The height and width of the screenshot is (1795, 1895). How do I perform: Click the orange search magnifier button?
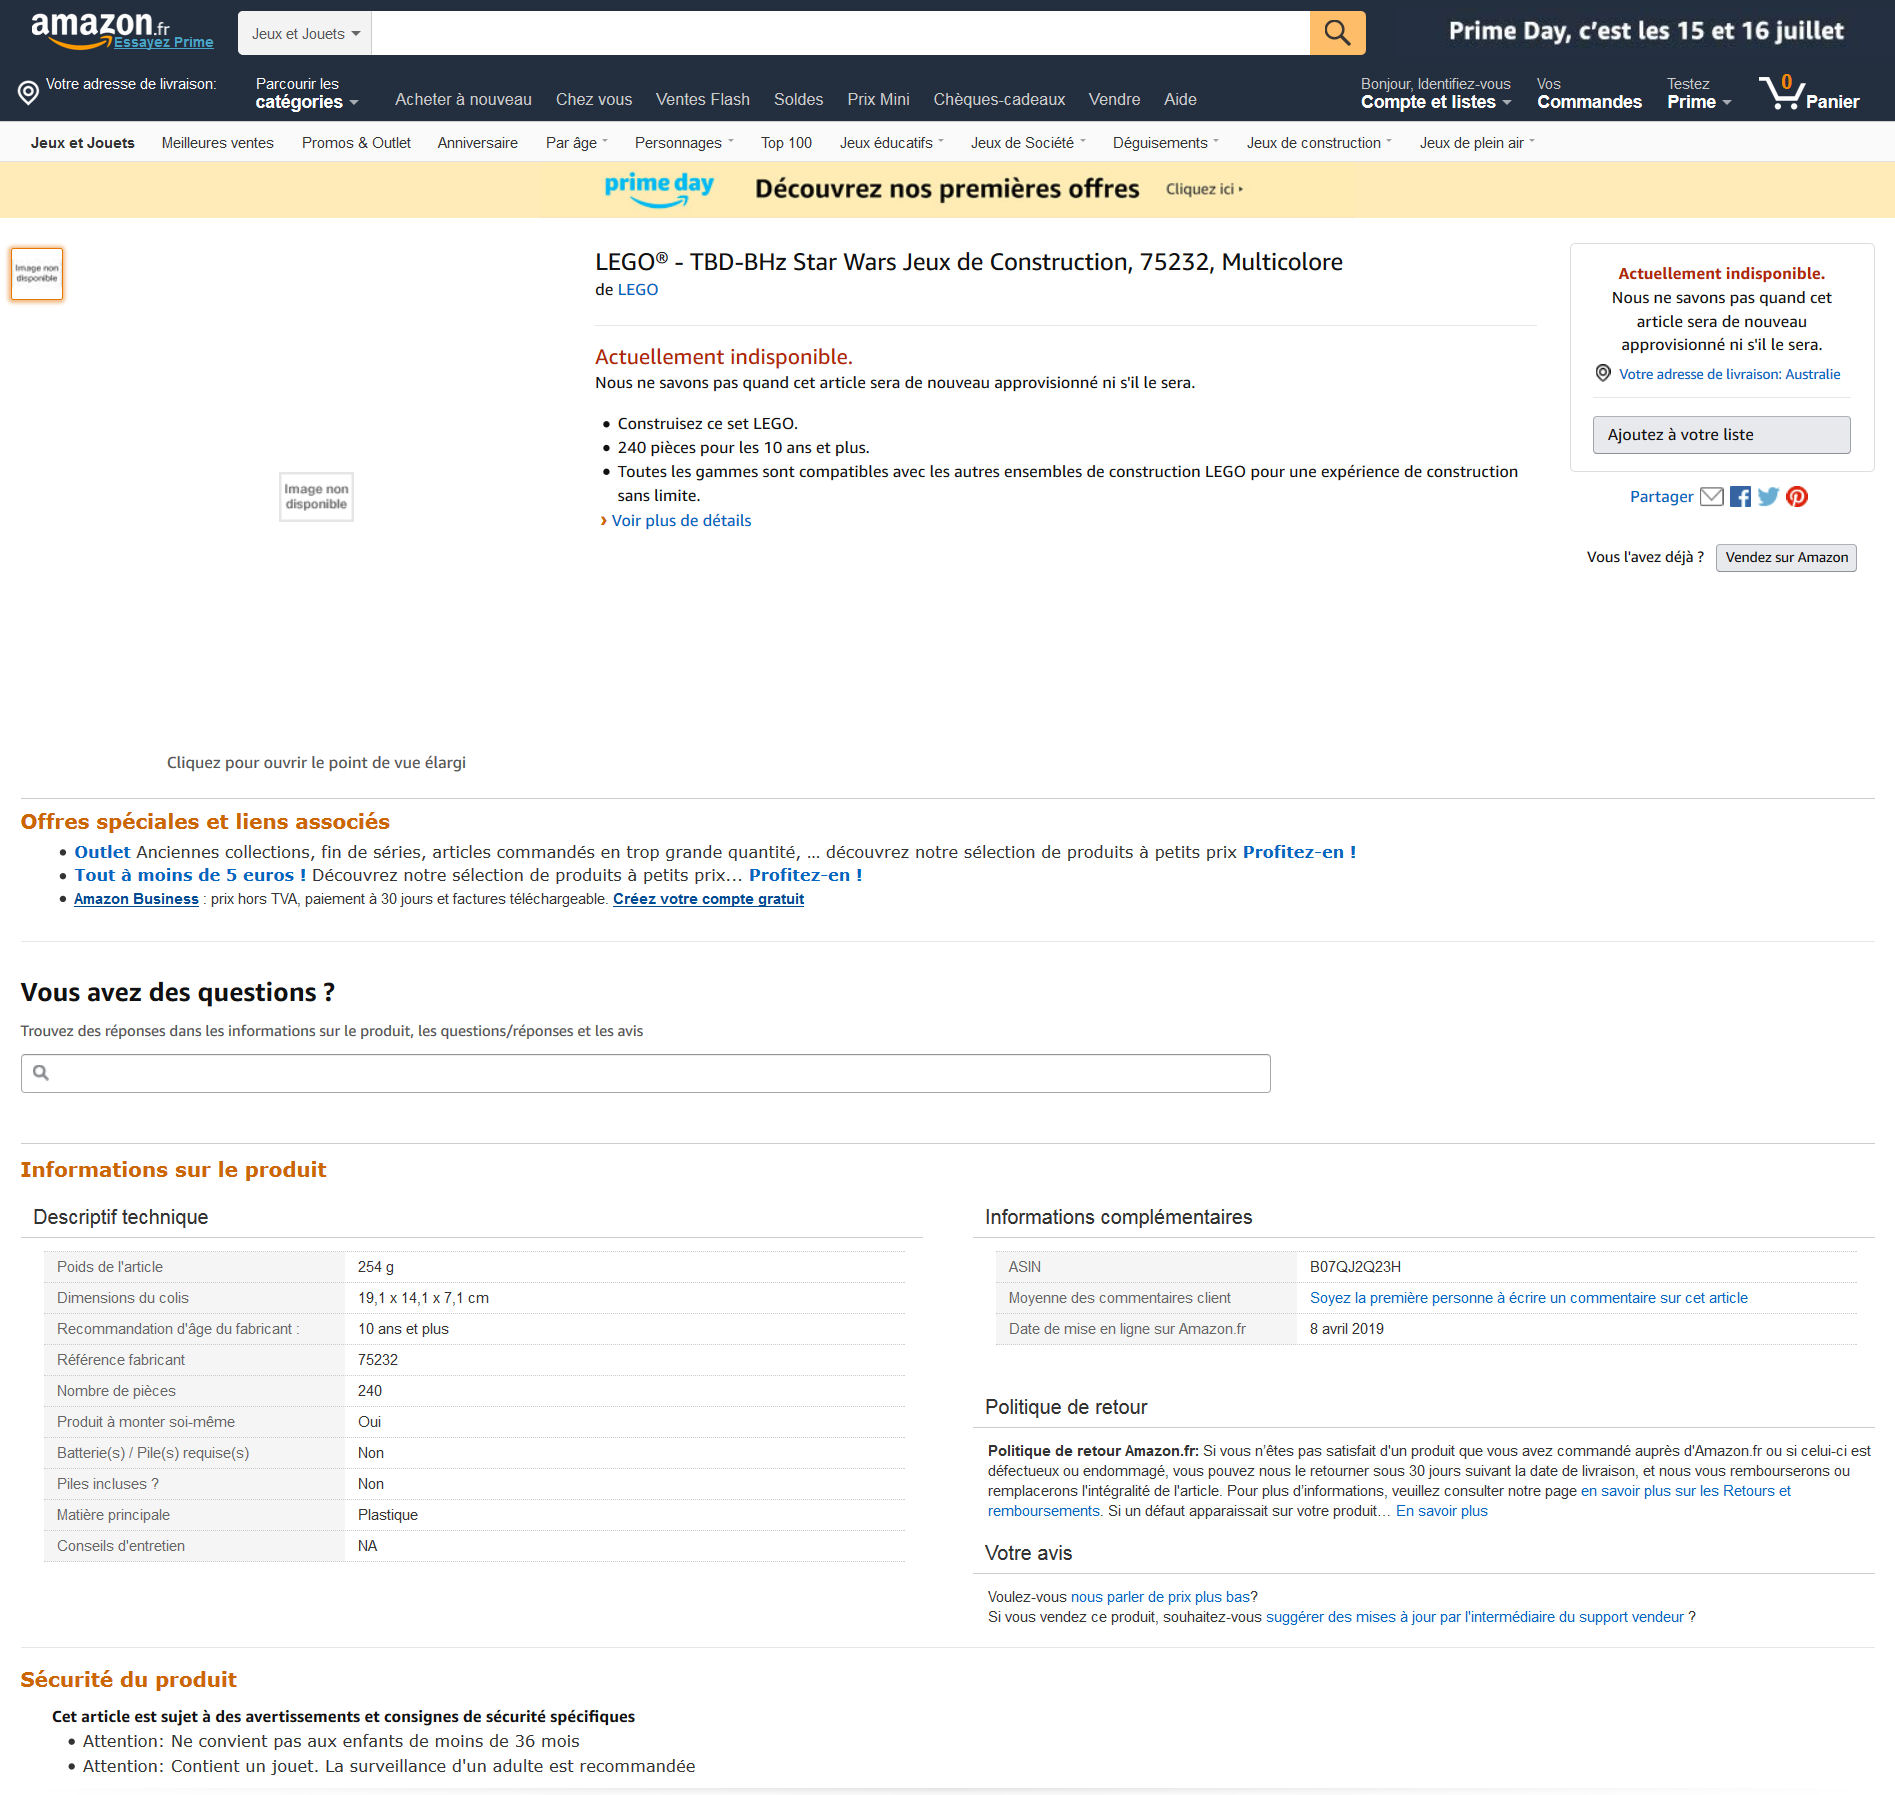(x=1337, y=33)
